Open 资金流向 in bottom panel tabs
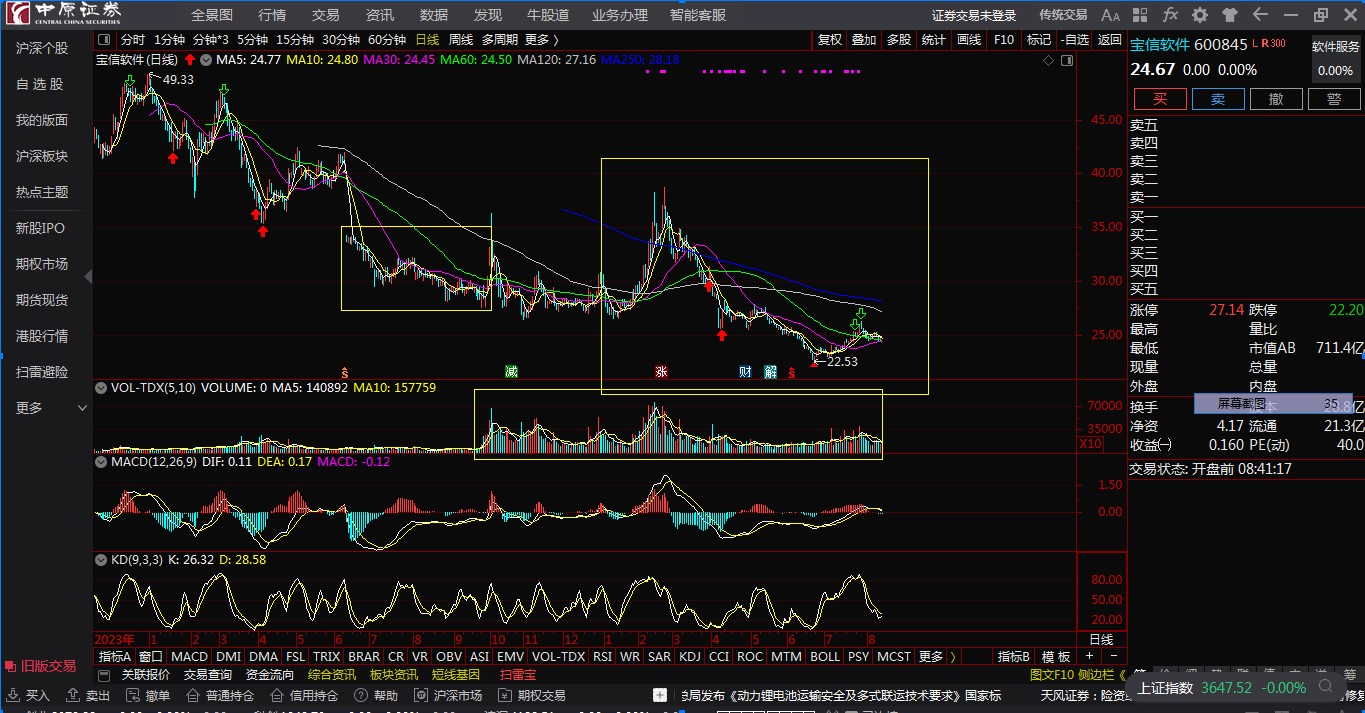 (x=270, y=675)
